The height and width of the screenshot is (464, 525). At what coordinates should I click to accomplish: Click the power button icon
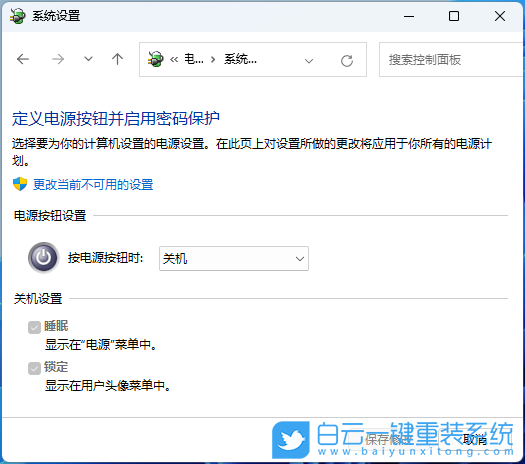[x=44, y=257]
